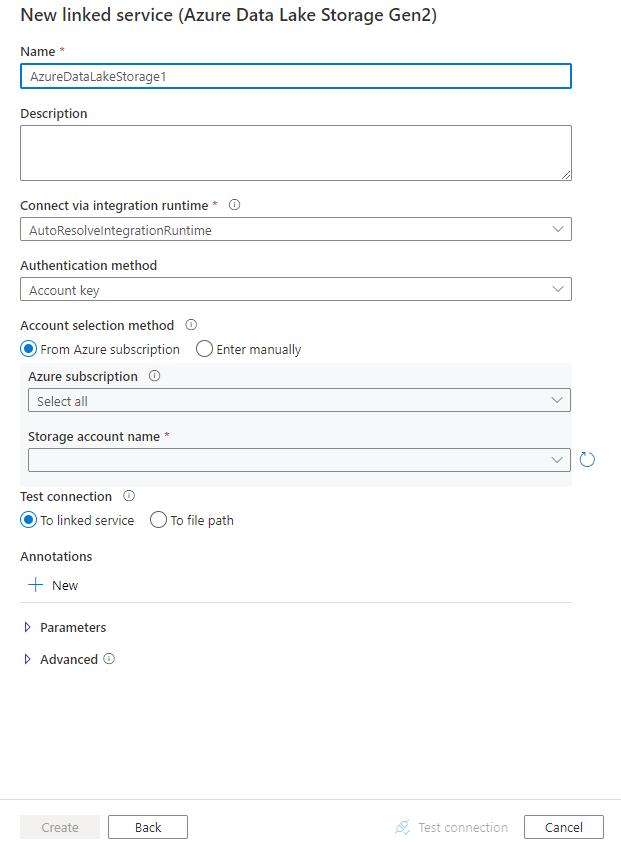Refresh the storage account name list
The width and height of the screenshot is (621, 846).
pyautogui.click(x=587, y=459)
